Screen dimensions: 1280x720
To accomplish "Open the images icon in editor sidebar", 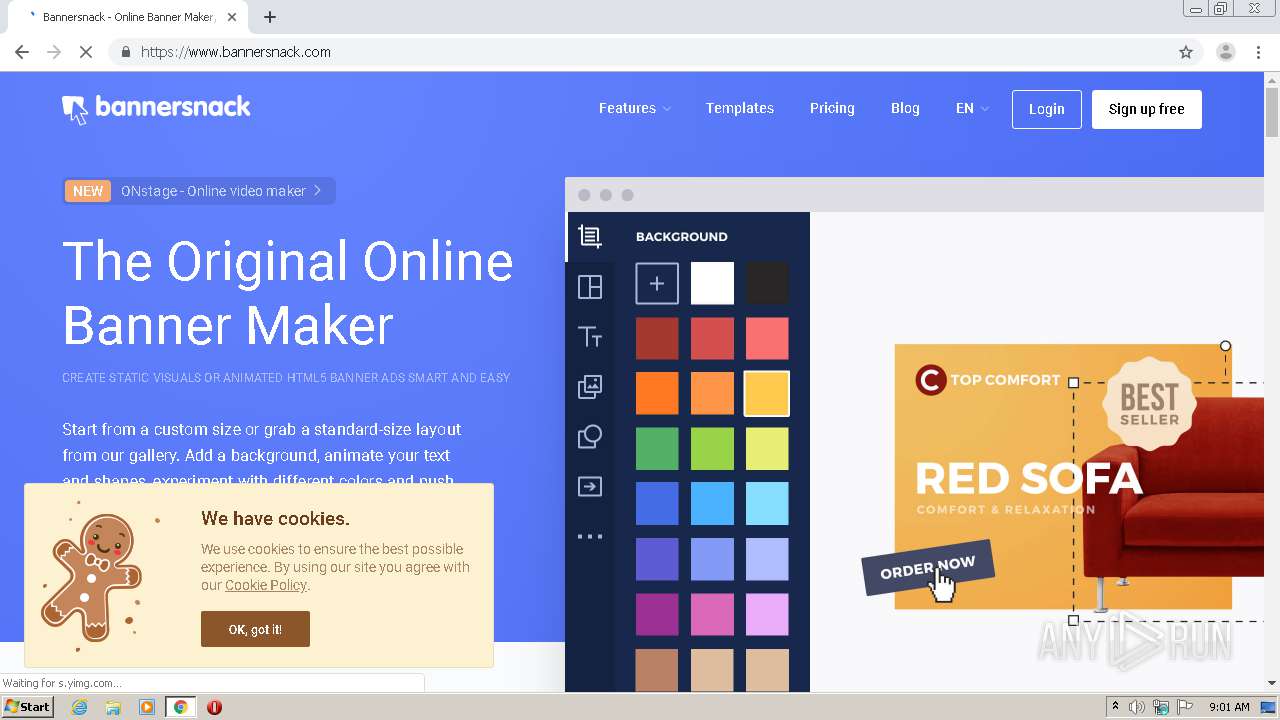I will pyautogui.click(x=590, y=387).
